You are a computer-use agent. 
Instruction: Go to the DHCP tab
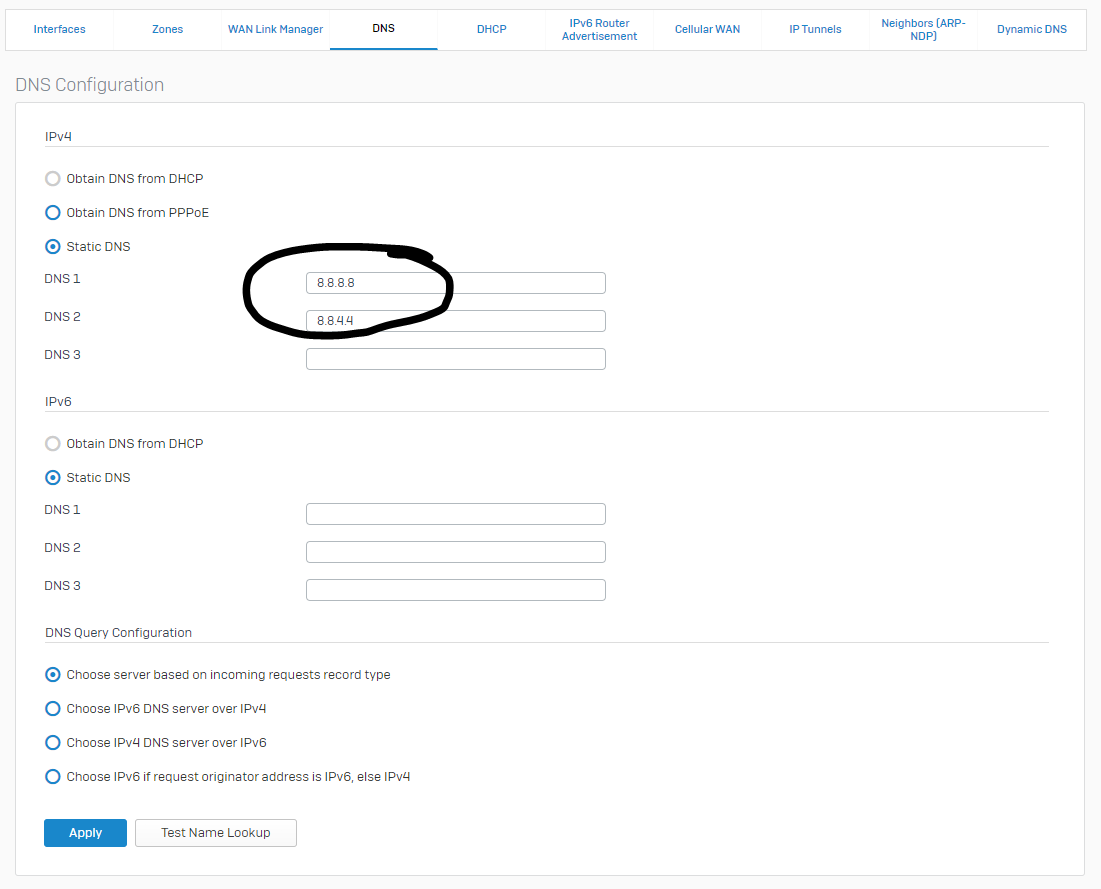pyautogui.click(x=492, y=29)
